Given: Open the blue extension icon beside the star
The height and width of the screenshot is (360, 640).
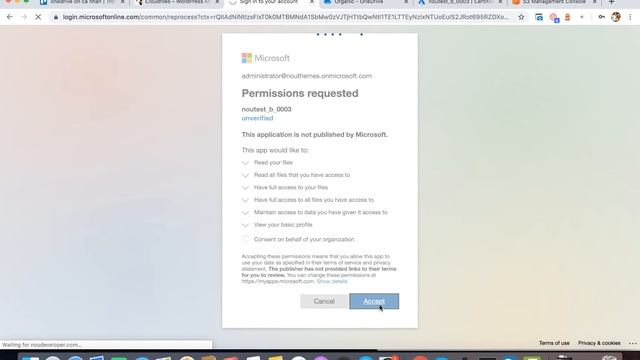Looking at the screenshot, I should [x=539, y=17].
